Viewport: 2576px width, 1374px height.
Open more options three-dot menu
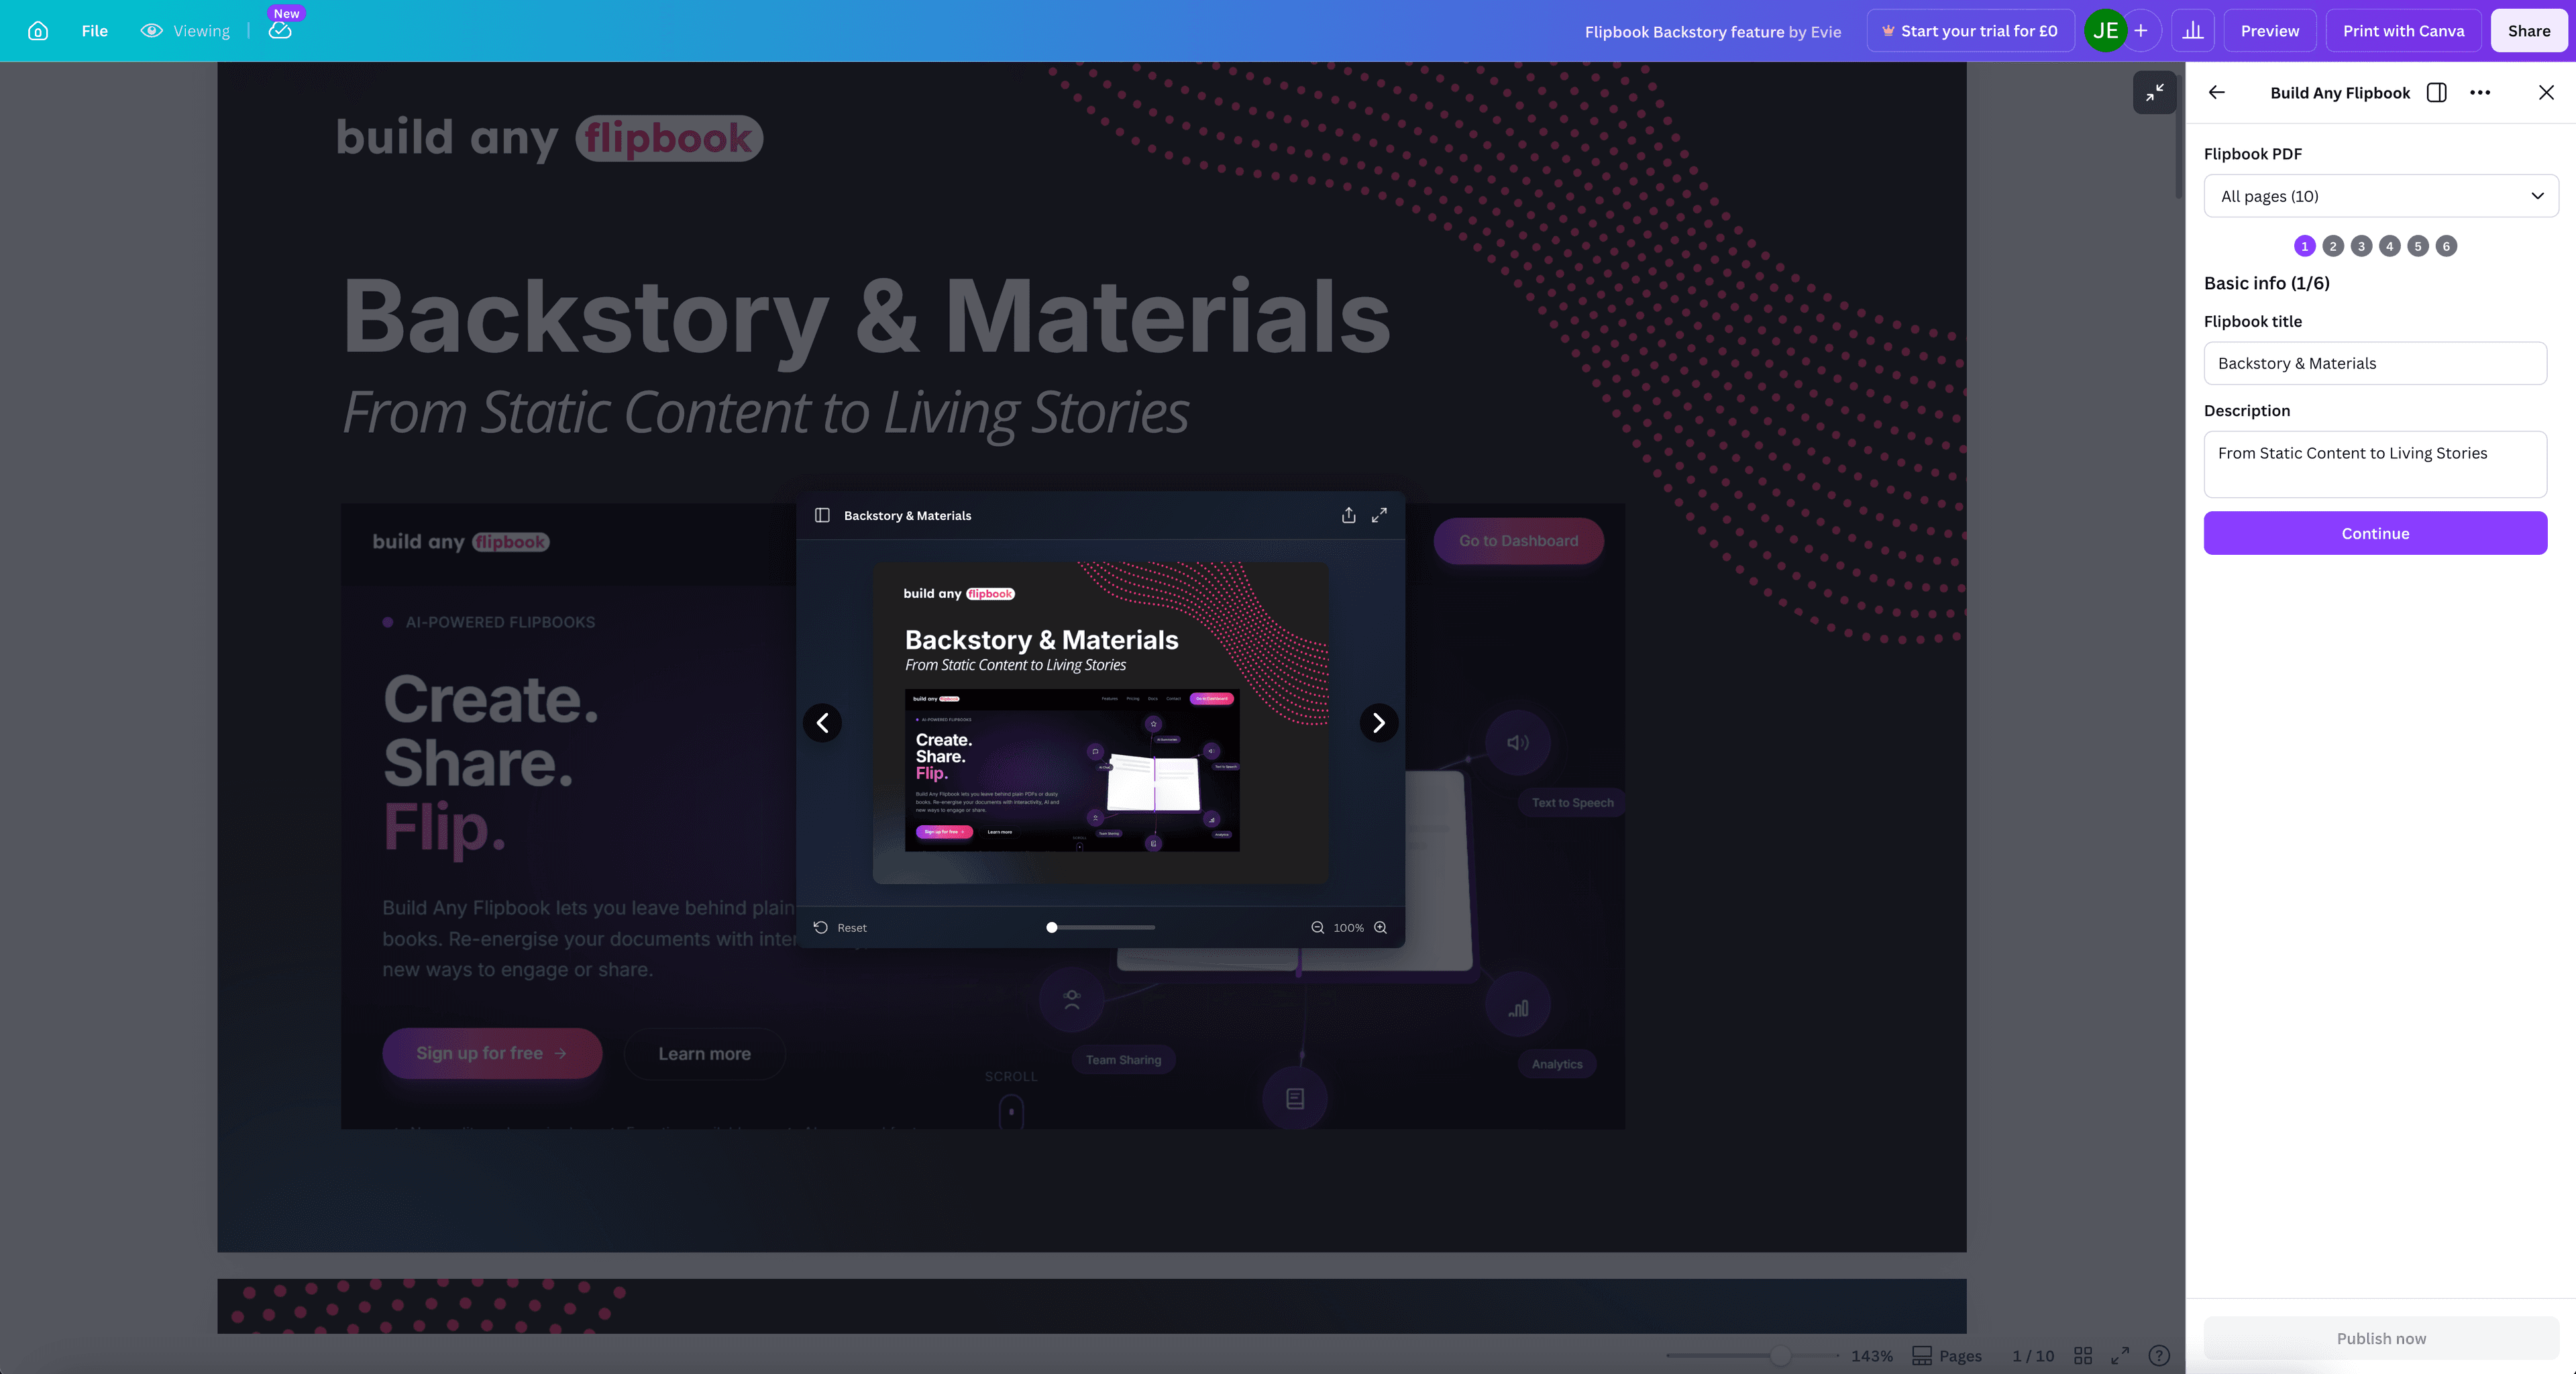tap(2480, 92)
